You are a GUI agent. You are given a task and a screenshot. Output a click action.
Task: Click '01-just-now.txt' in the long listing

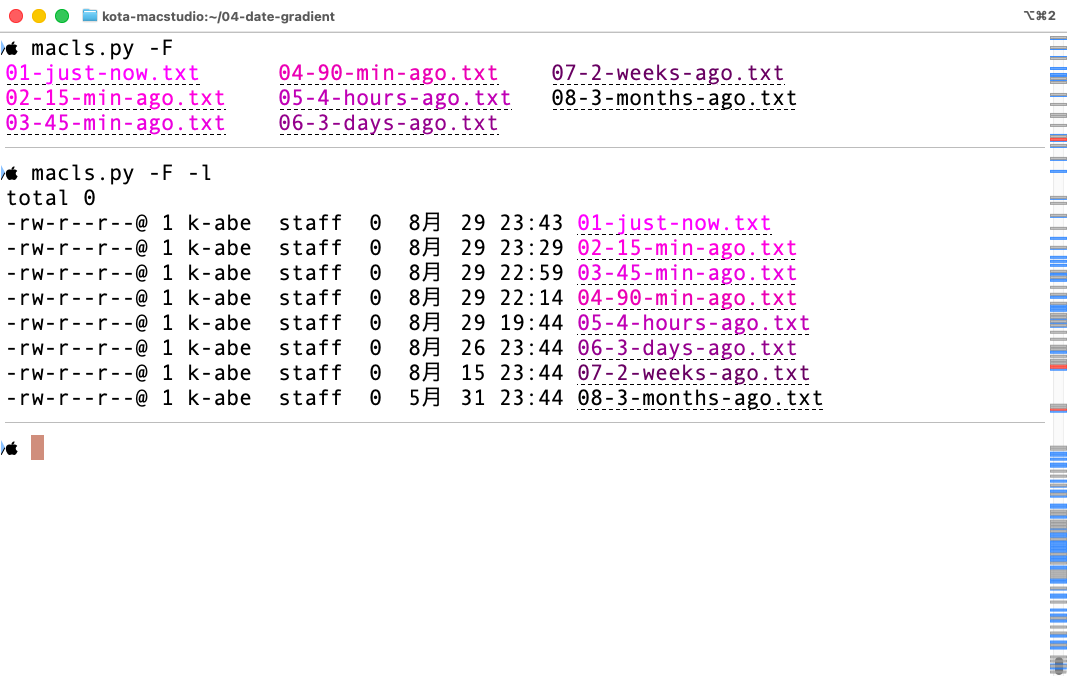point(674,224)
